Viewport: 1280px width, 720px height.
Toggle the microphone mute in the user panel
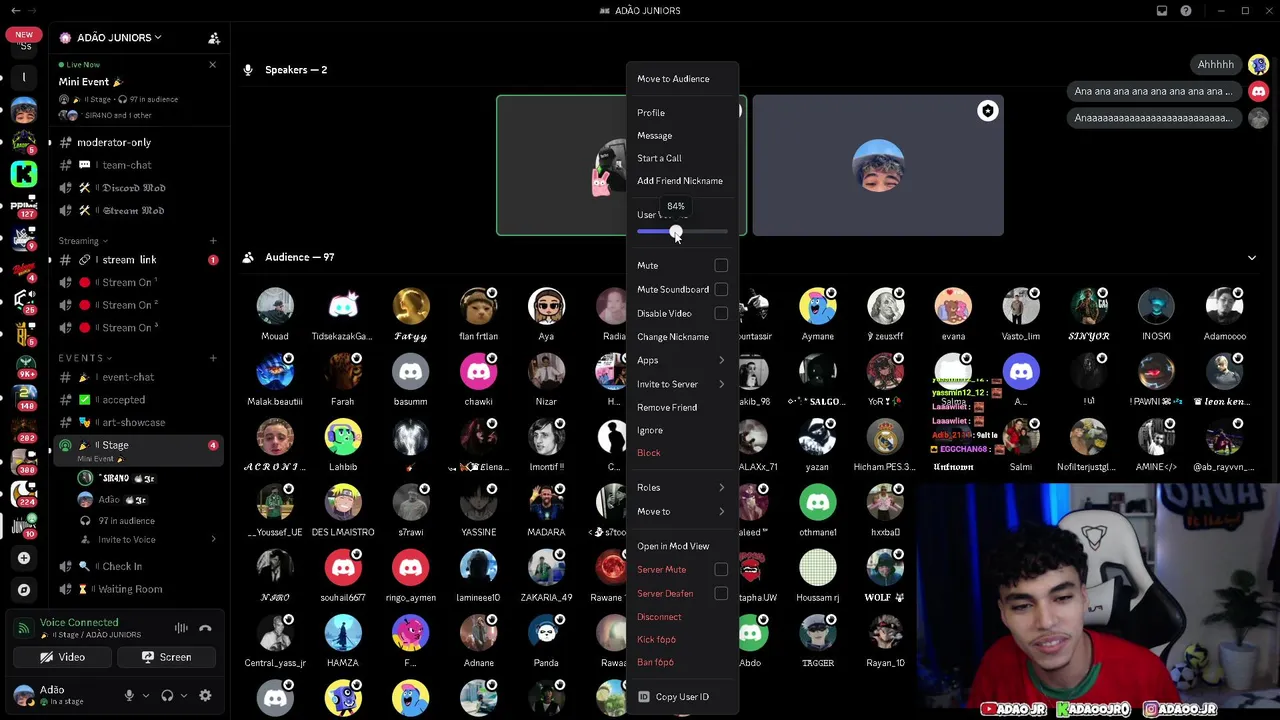[x=129, y=695]
